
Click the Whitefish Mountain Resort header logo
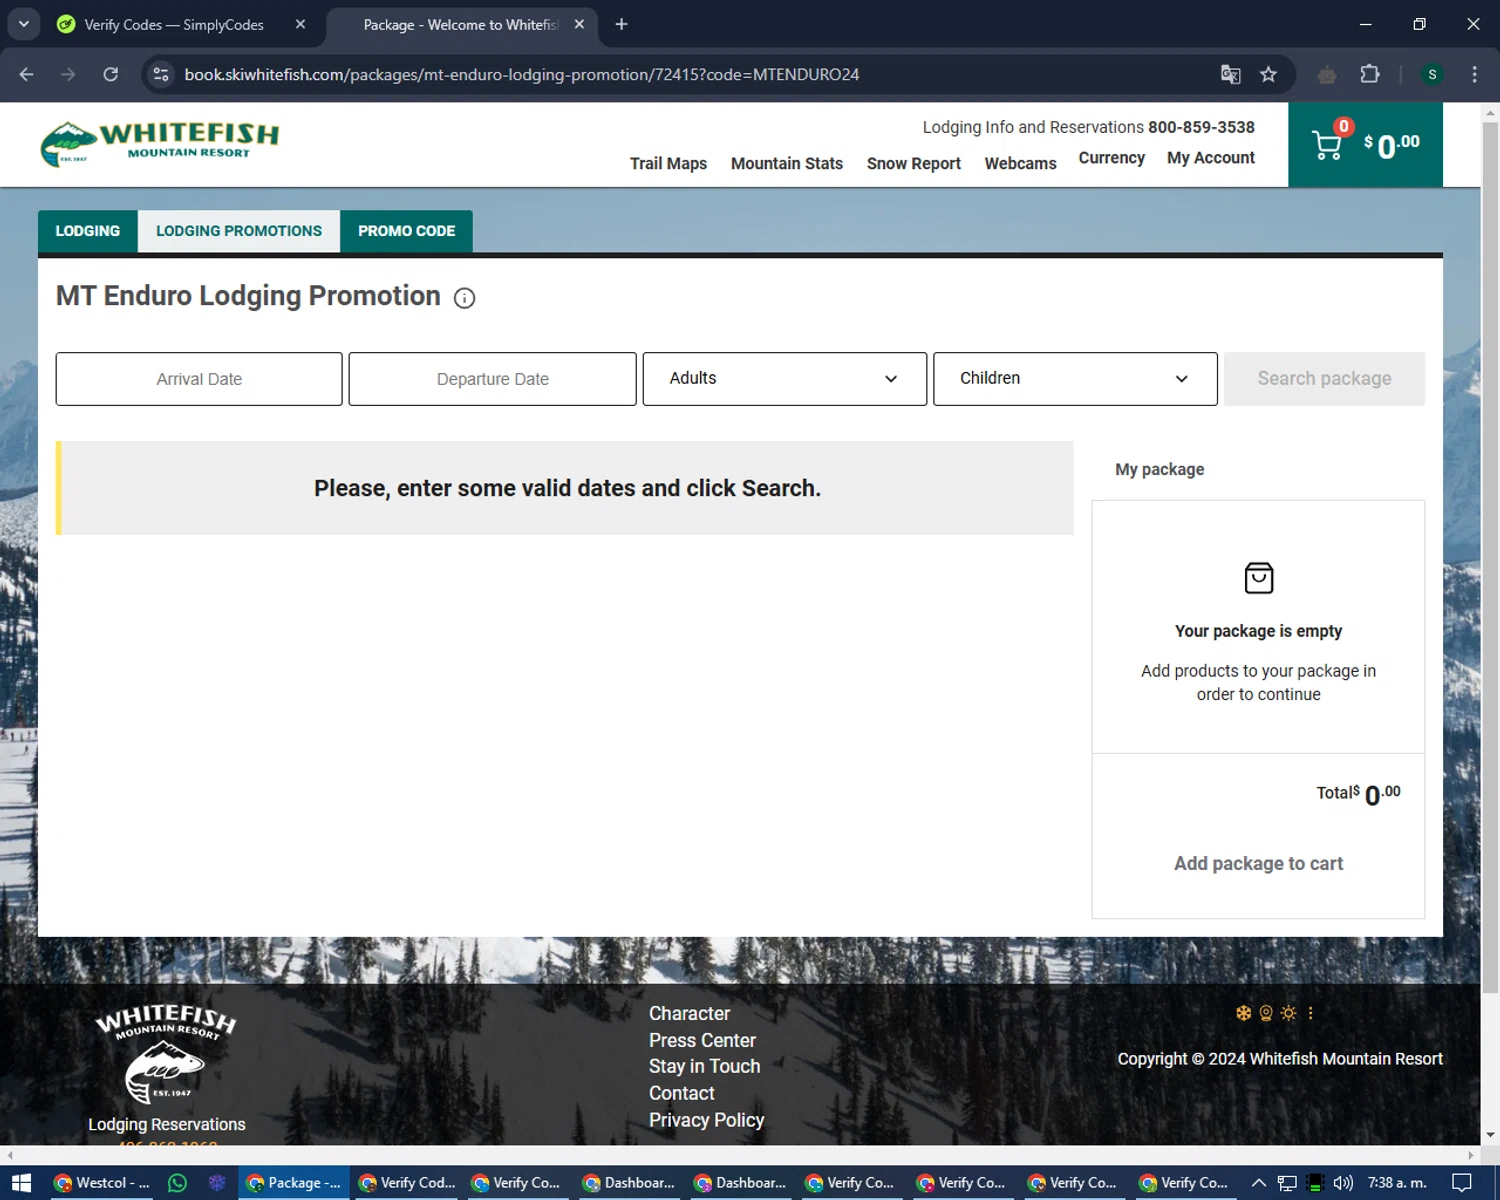(x=160, y=144)
